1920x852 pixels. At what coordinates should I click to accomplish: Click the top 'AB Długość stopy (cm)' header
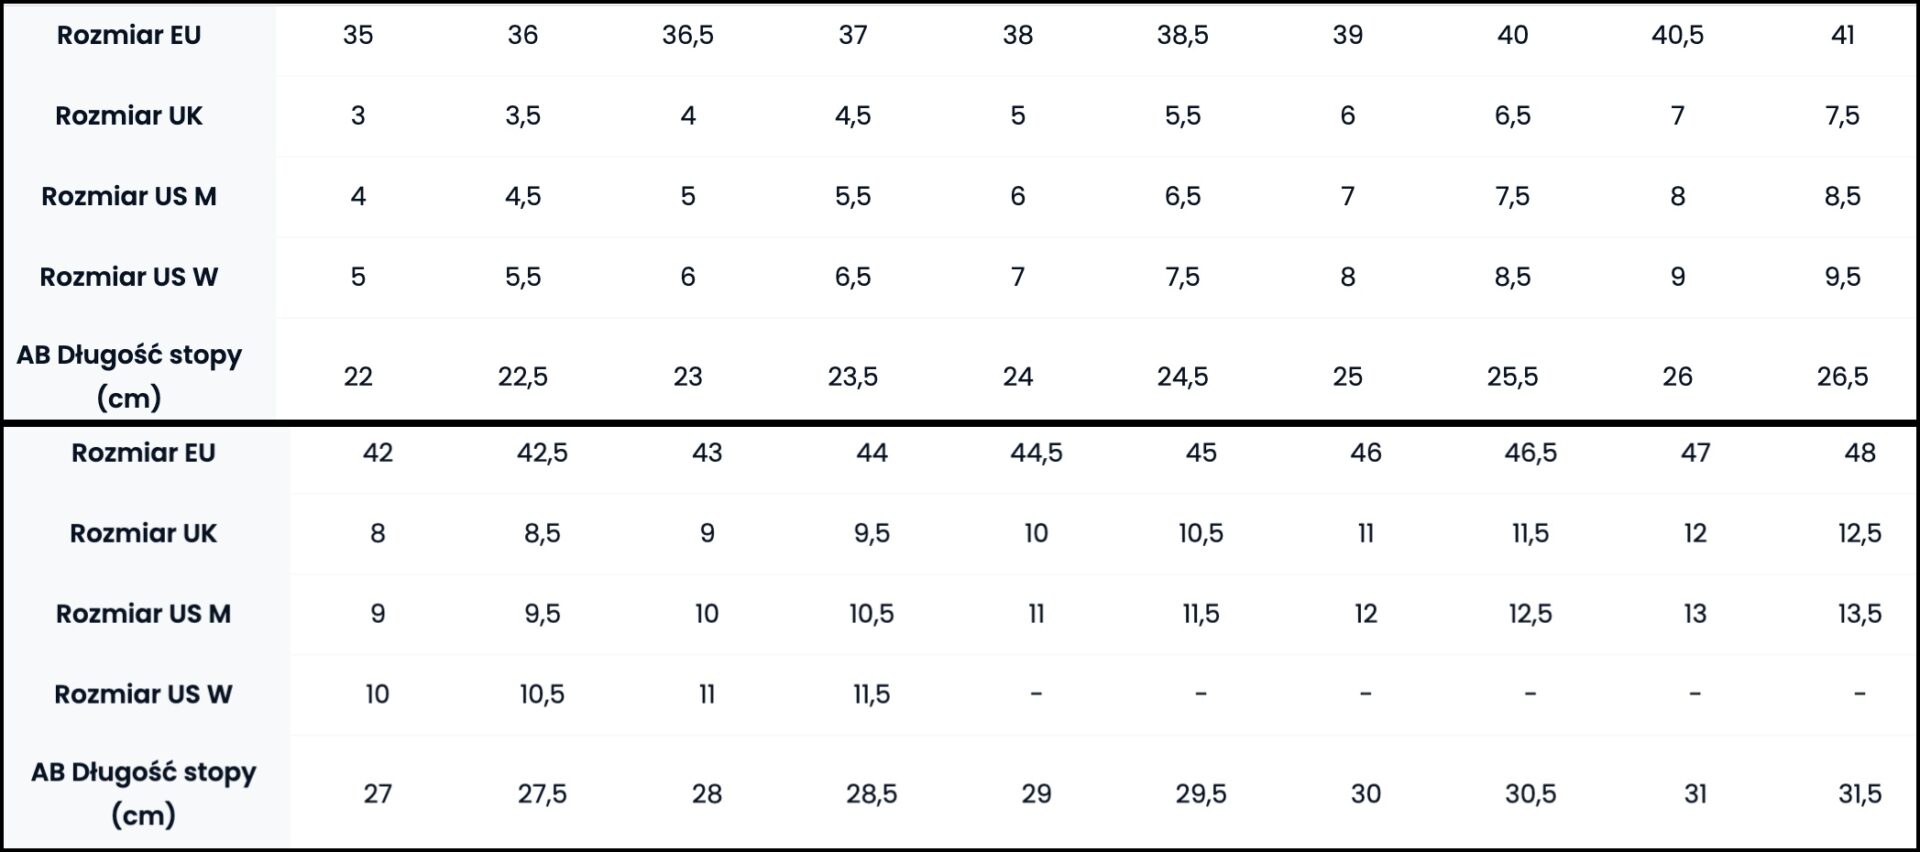(x=129, y=376)
